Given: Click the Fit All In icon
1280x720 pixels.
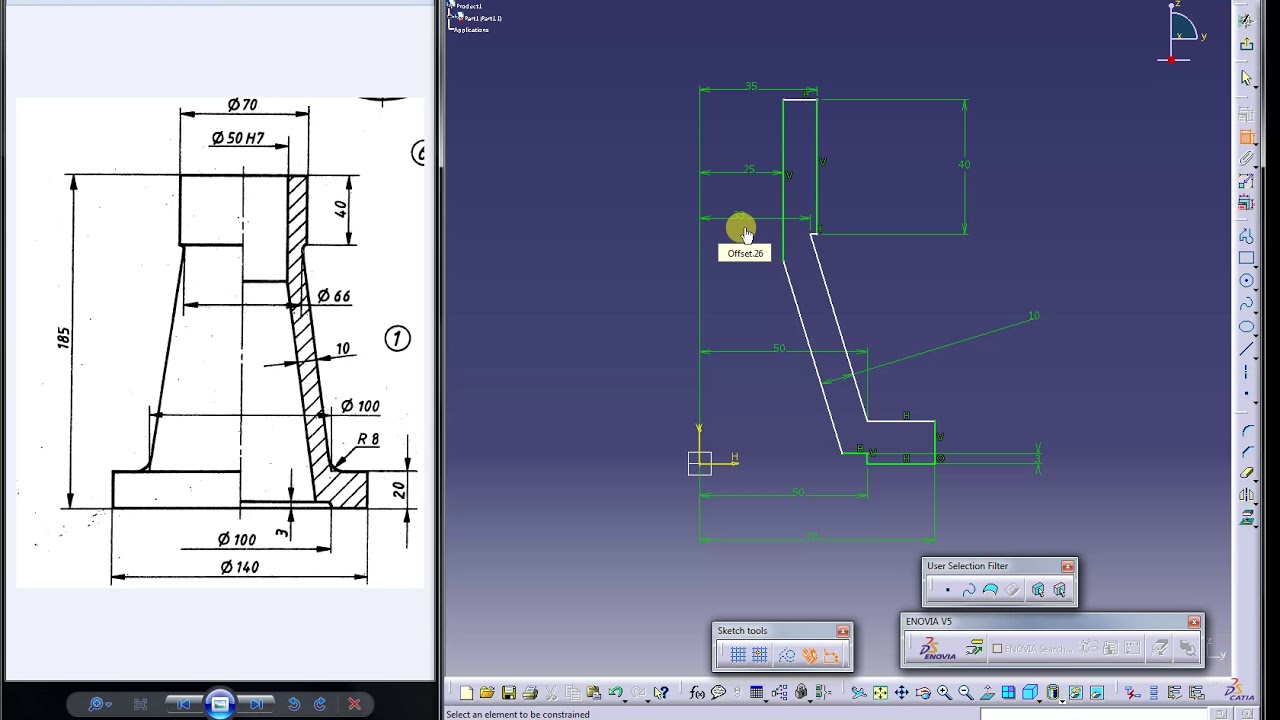Looking at the screenshot, I should coord(880,692).
